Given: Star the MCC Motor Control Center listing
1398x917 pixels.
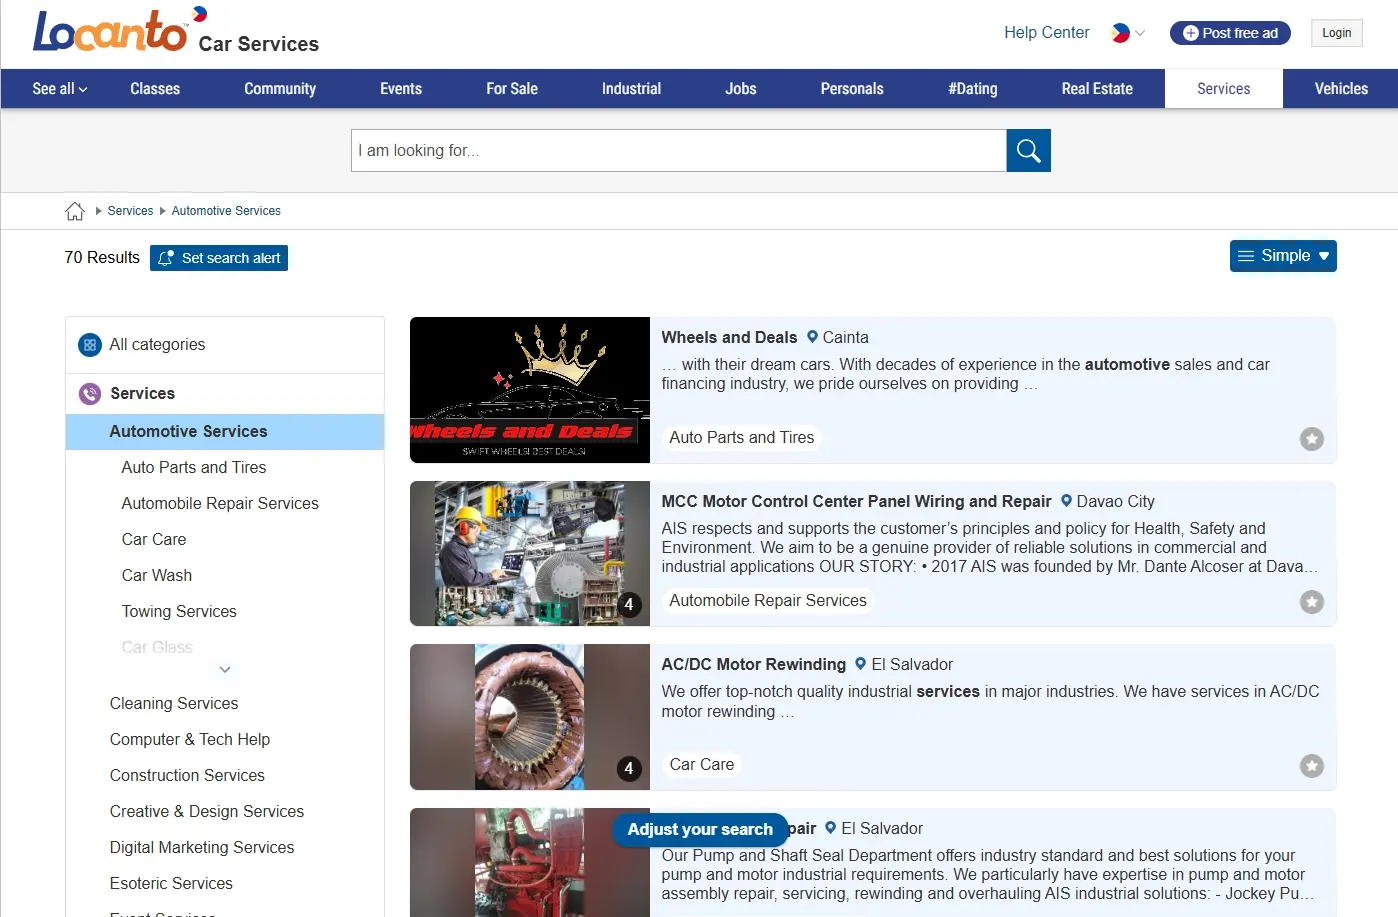Looking at the screenshot, I should [x=1311, y=601].
